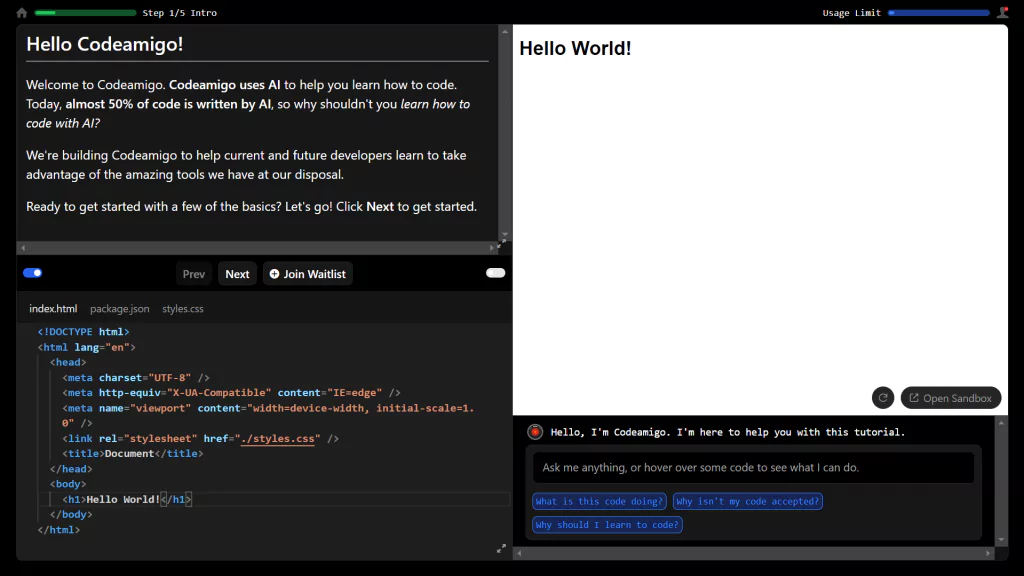1024x576 pixels.
Task: Click the instructions panel scroll-up arrow
Action: (x=504, y=31)
